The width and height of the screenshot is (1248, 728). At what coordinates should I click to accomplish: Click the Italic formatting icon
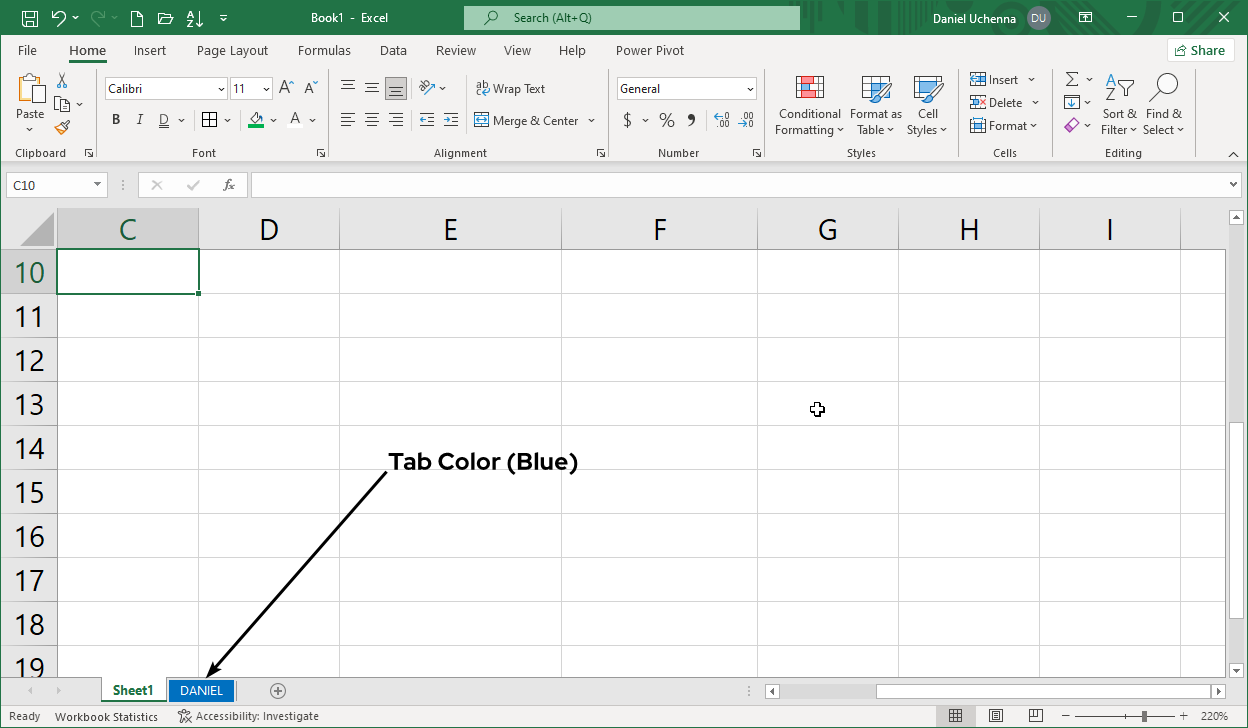pyautogui.click(x=139, y=119)
